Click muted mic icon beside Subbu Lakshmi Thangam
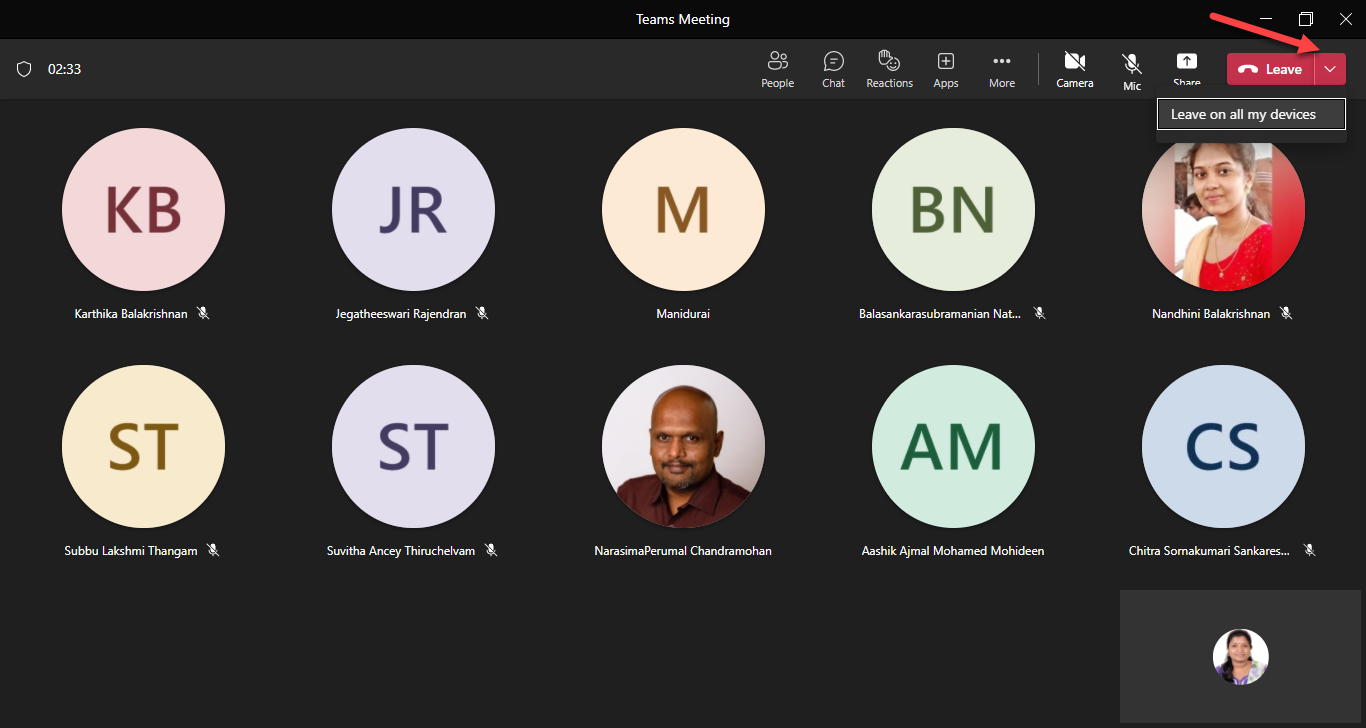This screenshot has height=728, width=1366. (x=213, y=550)
